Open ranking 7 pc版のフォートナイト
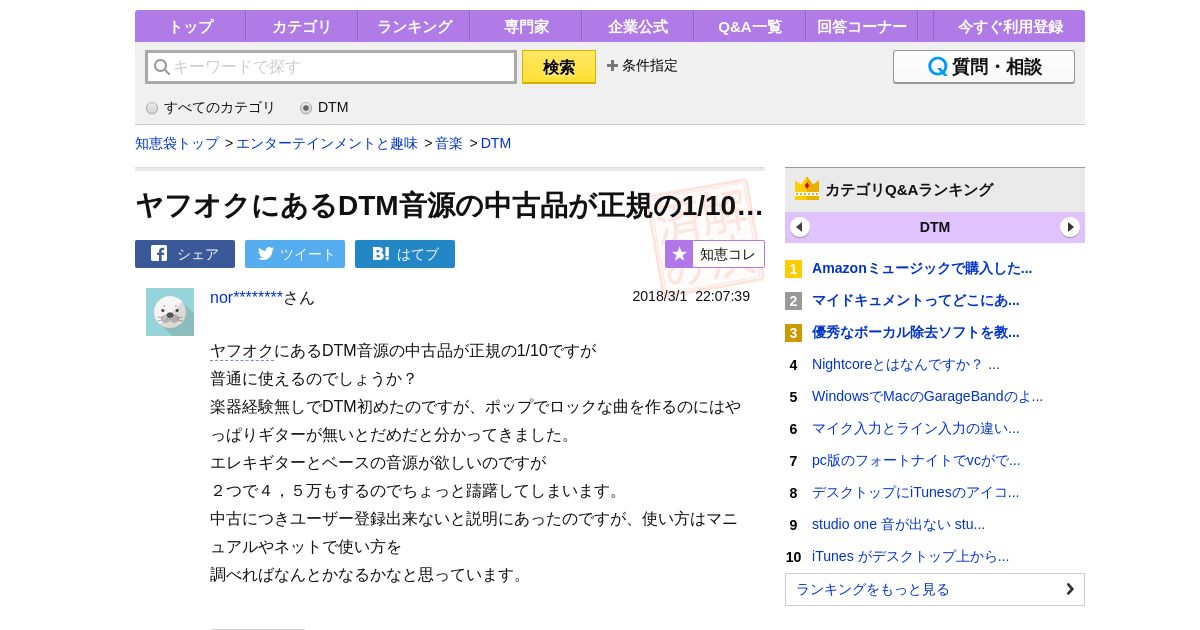Viewport: 1200px width, 630px height. 916,460
